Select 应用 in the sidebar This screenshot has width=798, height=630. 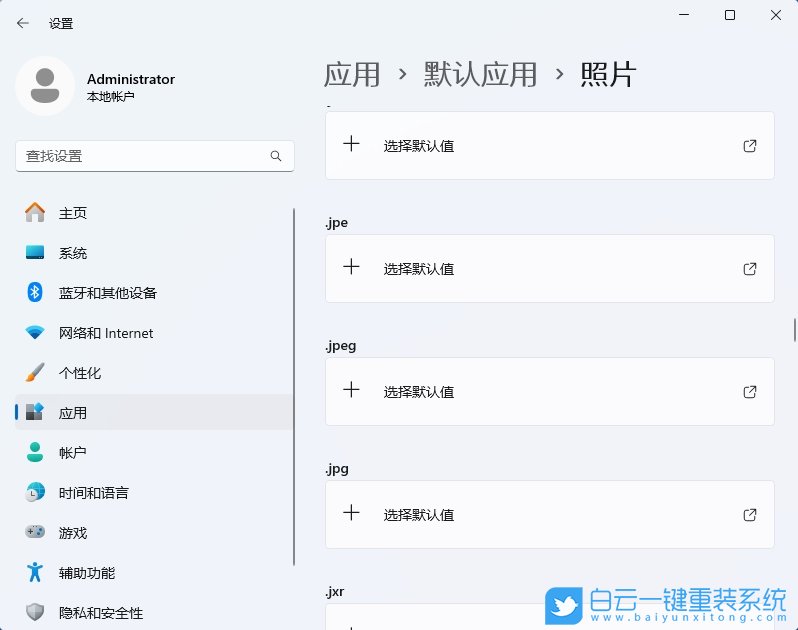154,413
